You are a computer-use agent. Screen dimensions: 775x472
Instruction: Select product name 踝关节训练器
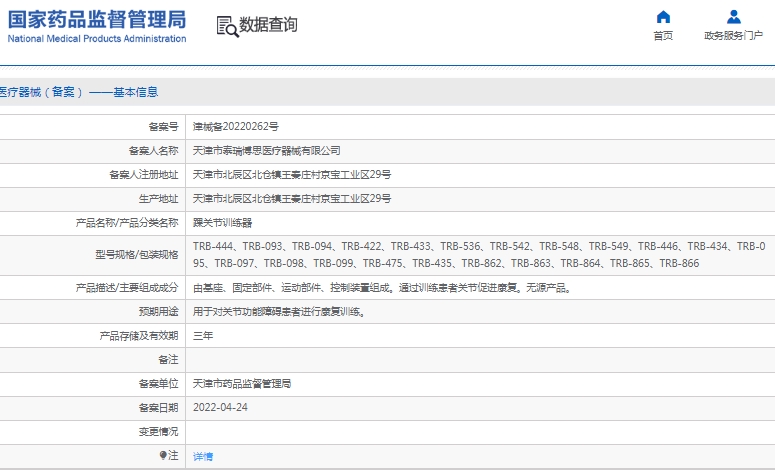[x=222, y=223]
